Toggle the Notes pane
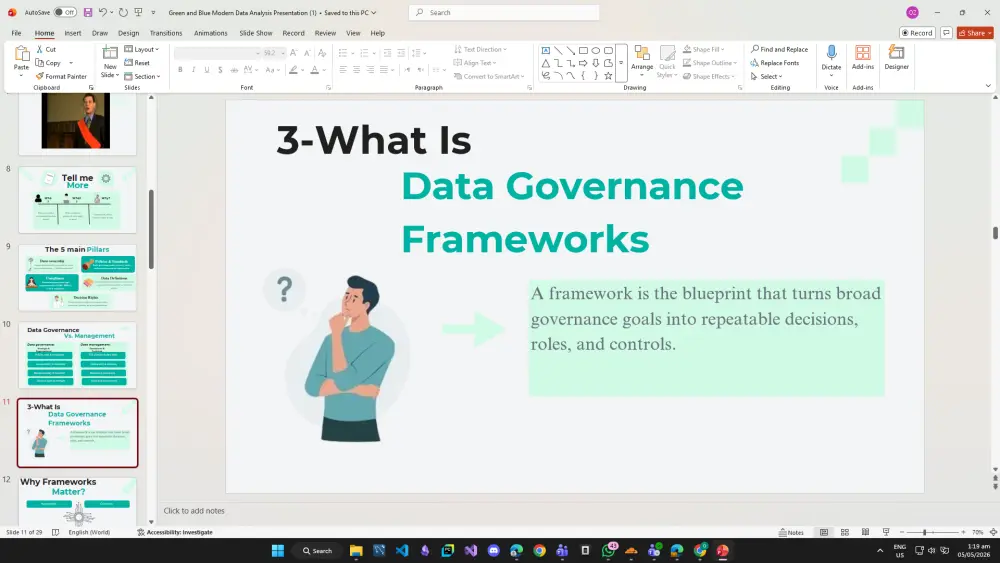 point(791,532)
